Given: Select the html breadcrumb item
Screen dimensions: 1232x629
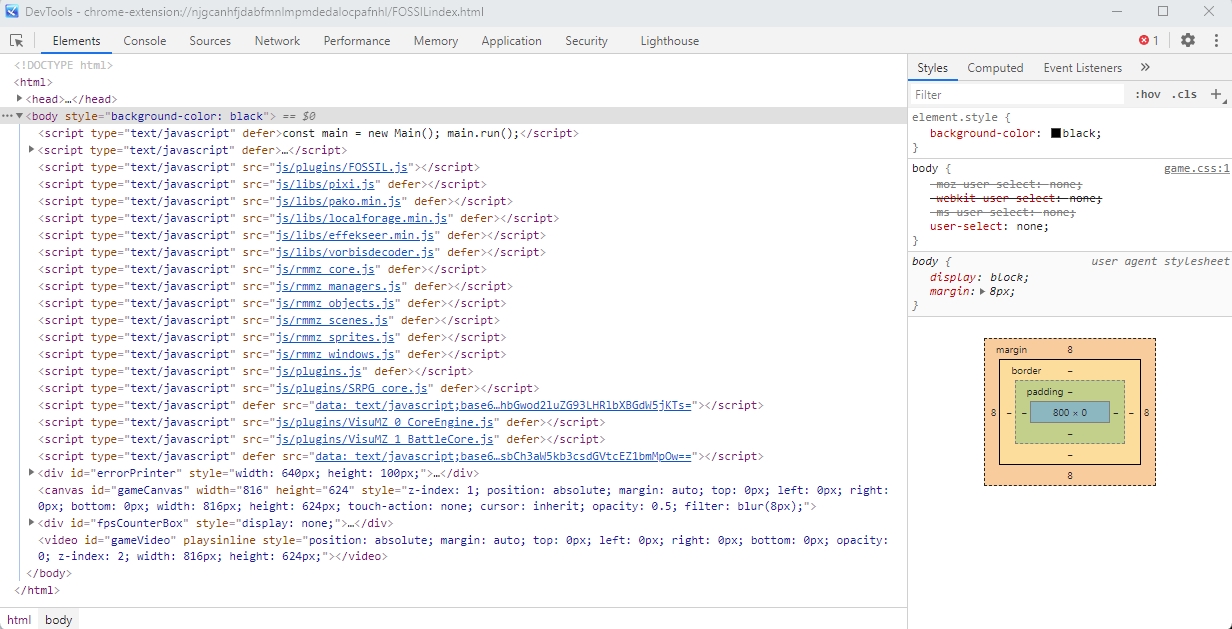Looking at the screenshot, I should click(18, 620).
